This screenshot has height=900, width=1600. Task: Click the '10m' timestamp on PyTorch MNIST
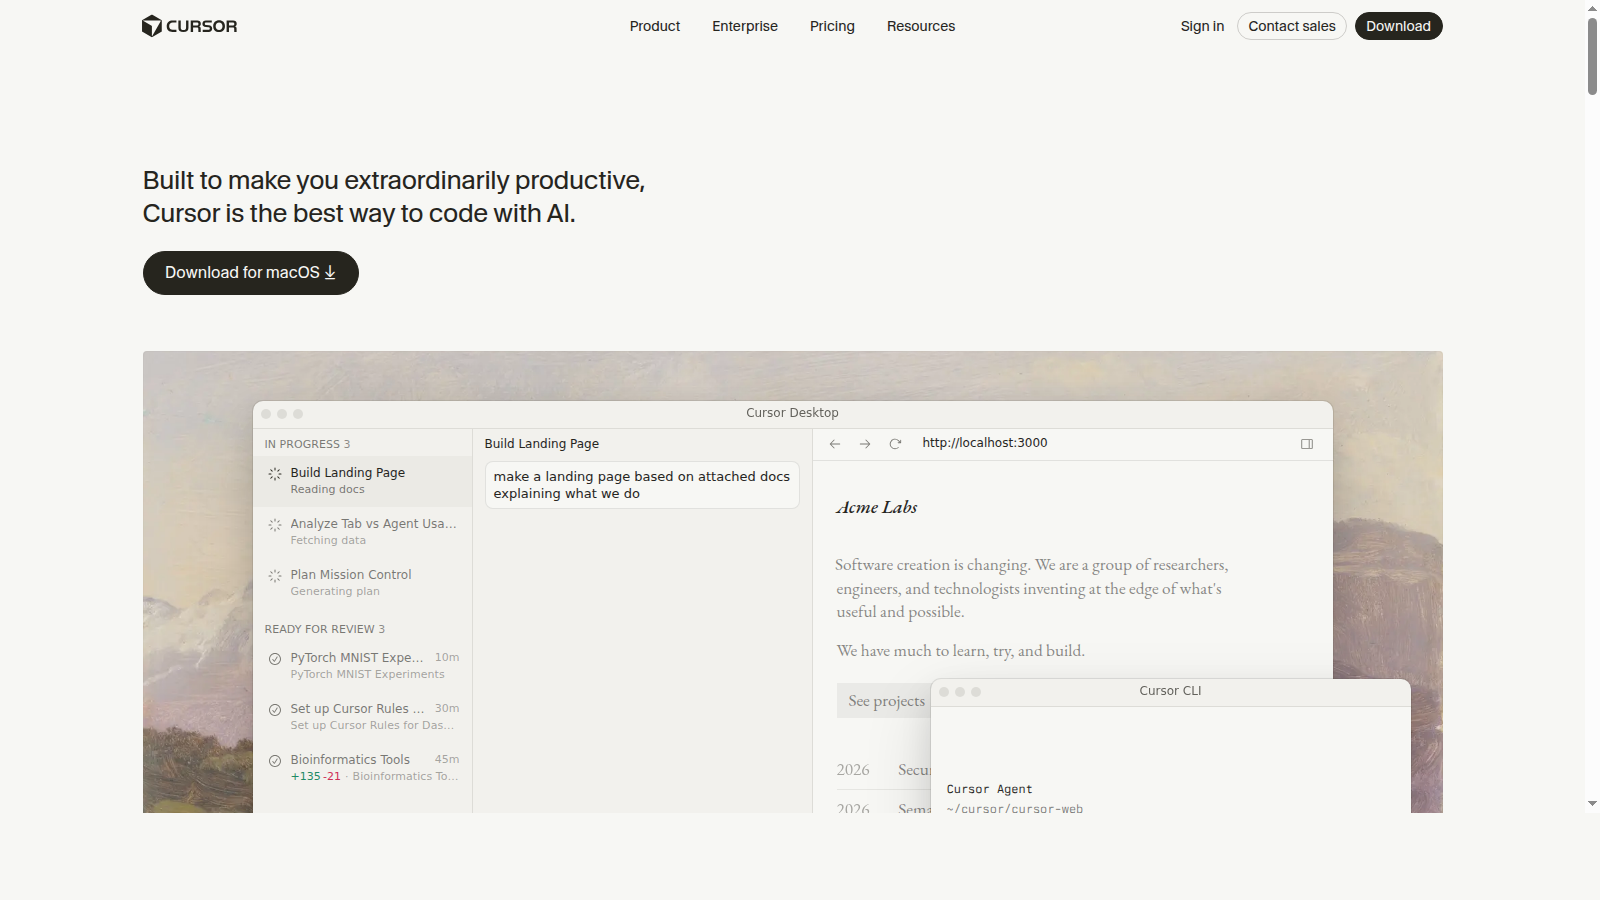click(447, 658)
